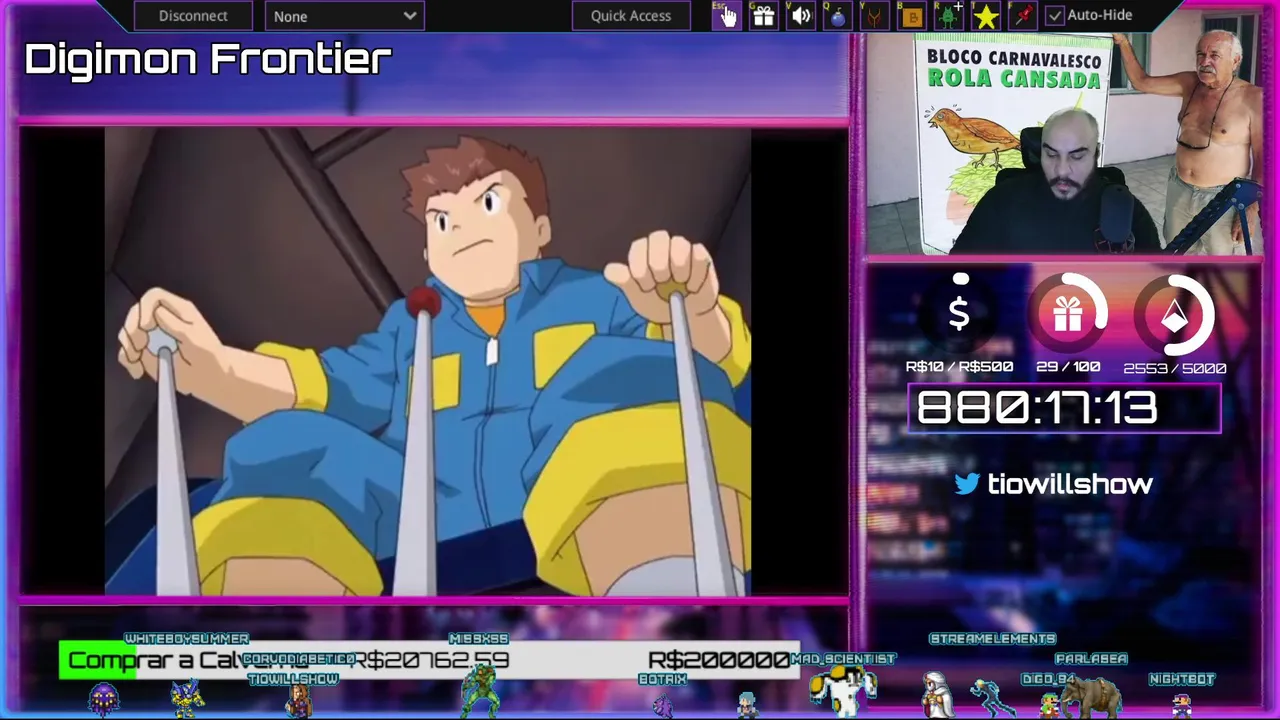
Task: Click the Comprar donation progress bar
Action: point(430,660)
